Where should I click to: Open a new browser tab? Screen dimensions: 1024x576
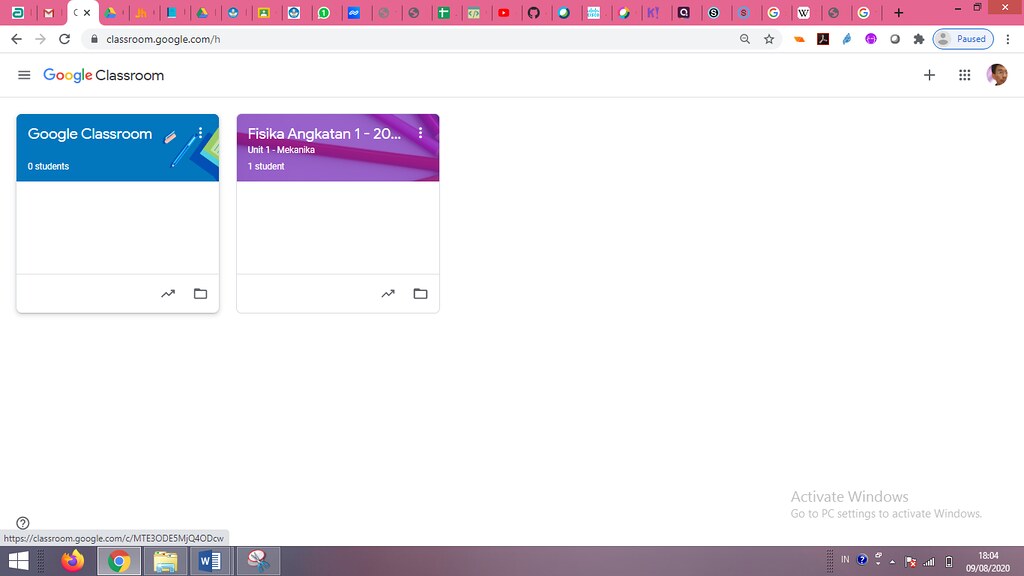click(899, 12)
